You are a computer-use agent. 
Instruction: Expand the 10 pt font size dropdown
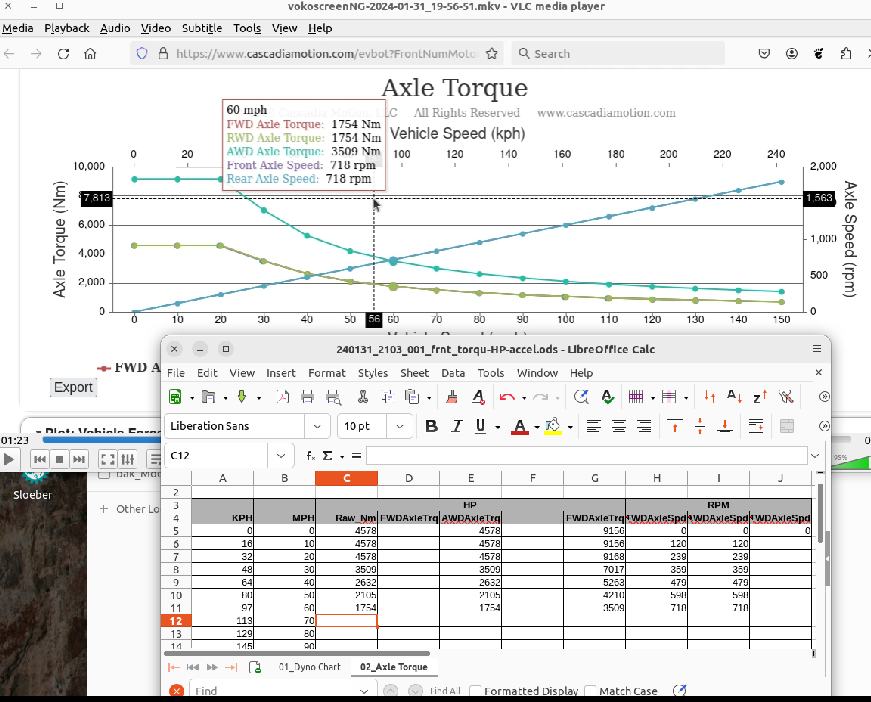pos(399,426)
